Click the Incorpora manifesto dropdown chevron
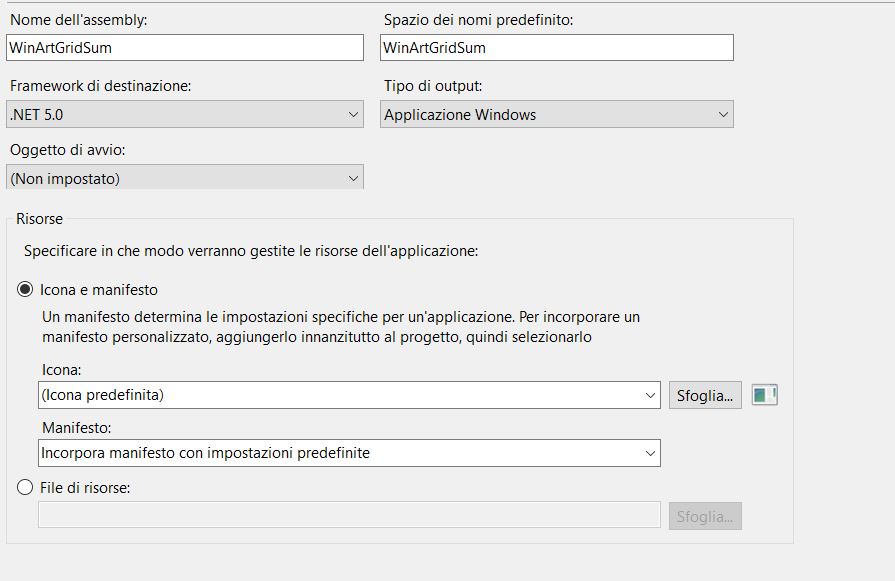The image size is (895, 581). tap(650, 453)
